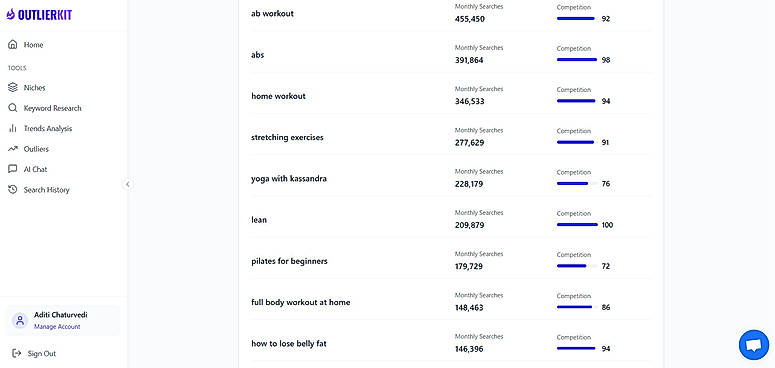Collapse the sidebar with the chevron

click(128, 184)
